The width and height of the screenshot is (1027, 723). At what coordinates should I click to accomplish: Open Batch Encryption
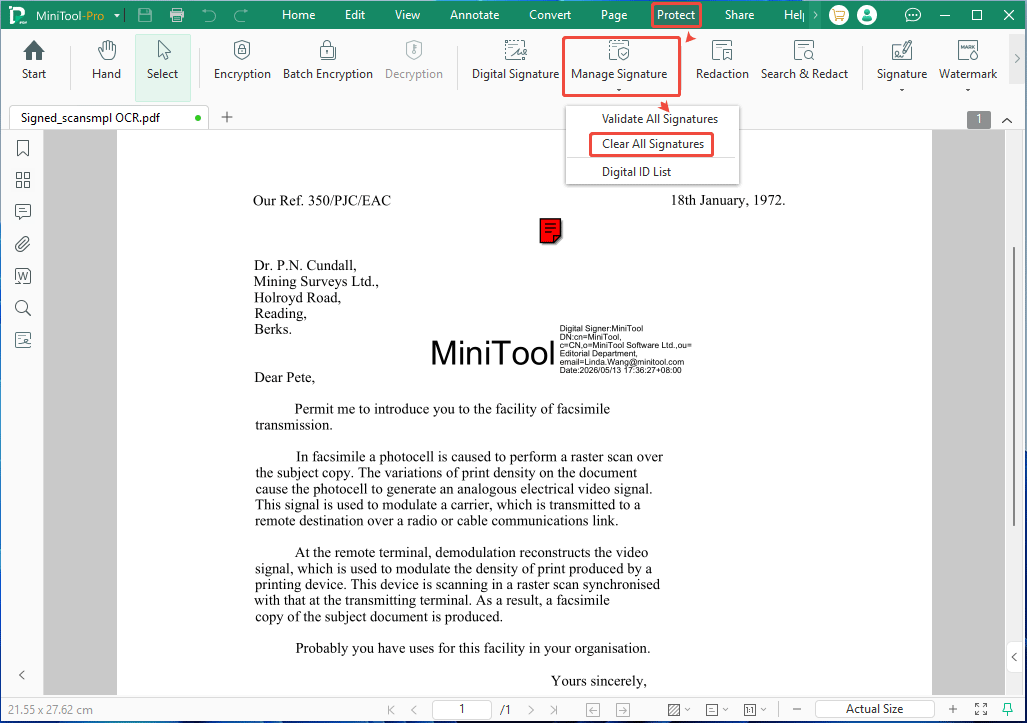click(327, 61)
